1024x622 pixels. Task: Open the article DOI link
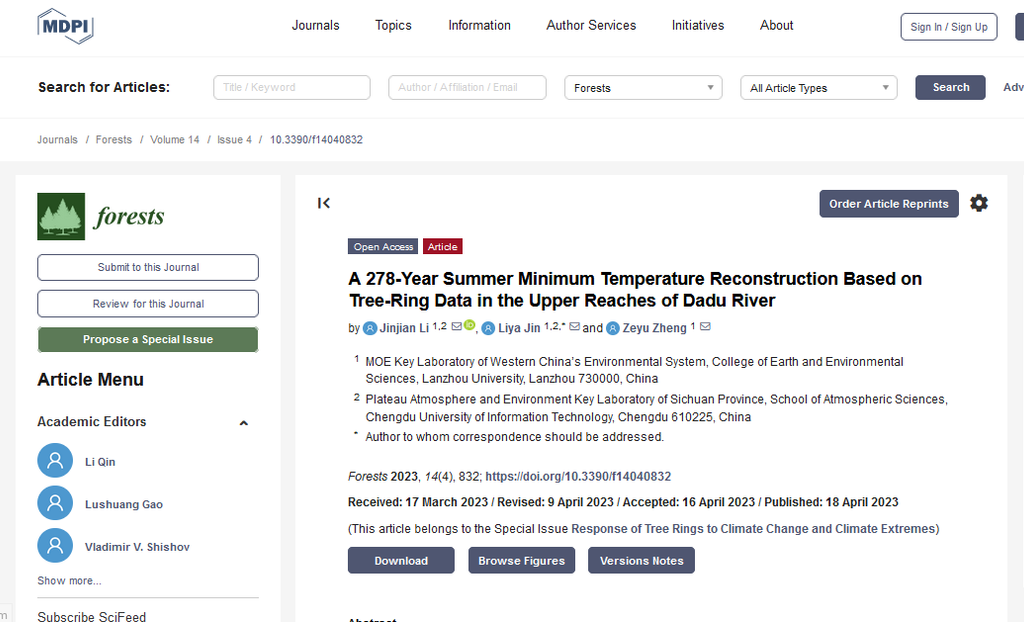[x=578, y=476]
